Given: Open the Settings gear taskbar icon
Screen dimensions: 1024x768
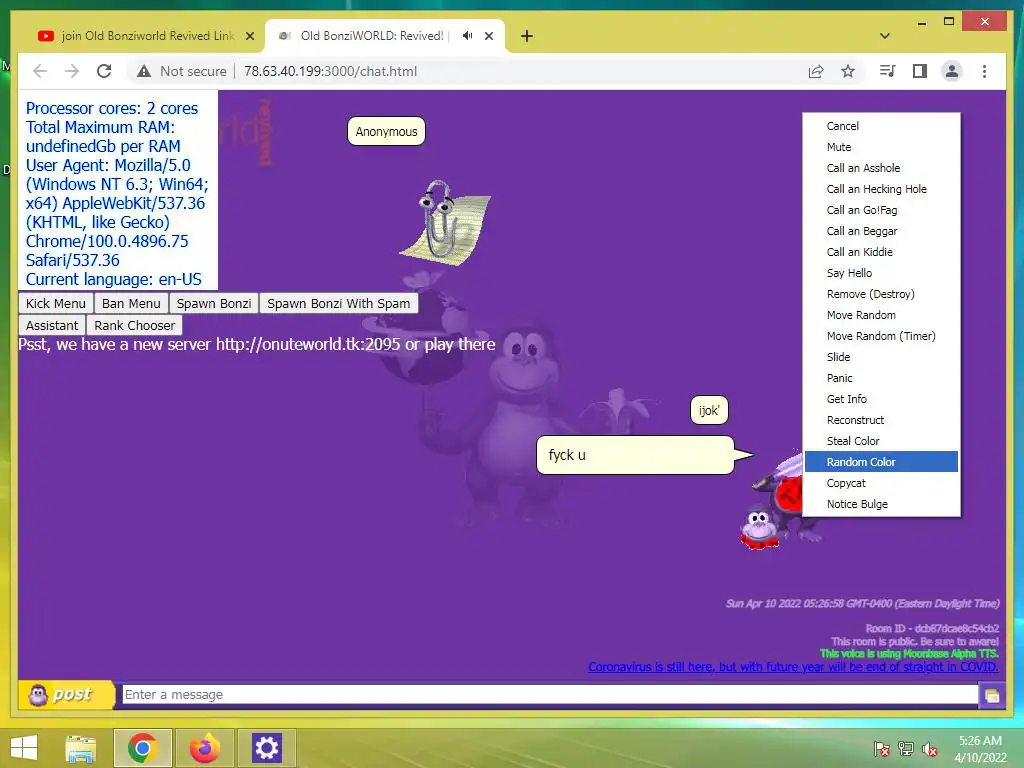Looking at the screenshot, I should (266, 748).
